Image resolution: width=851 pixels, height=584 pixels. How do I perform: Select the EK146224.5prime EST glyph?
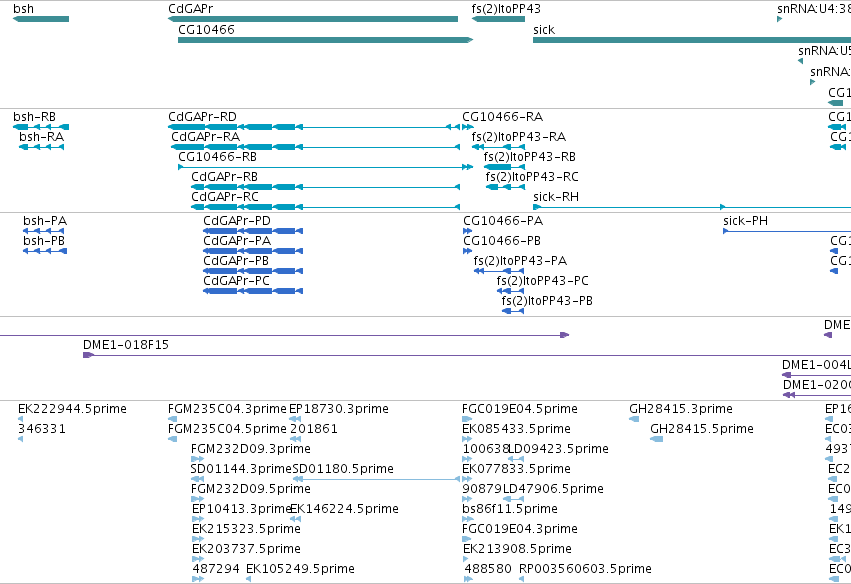pos(295,519)
